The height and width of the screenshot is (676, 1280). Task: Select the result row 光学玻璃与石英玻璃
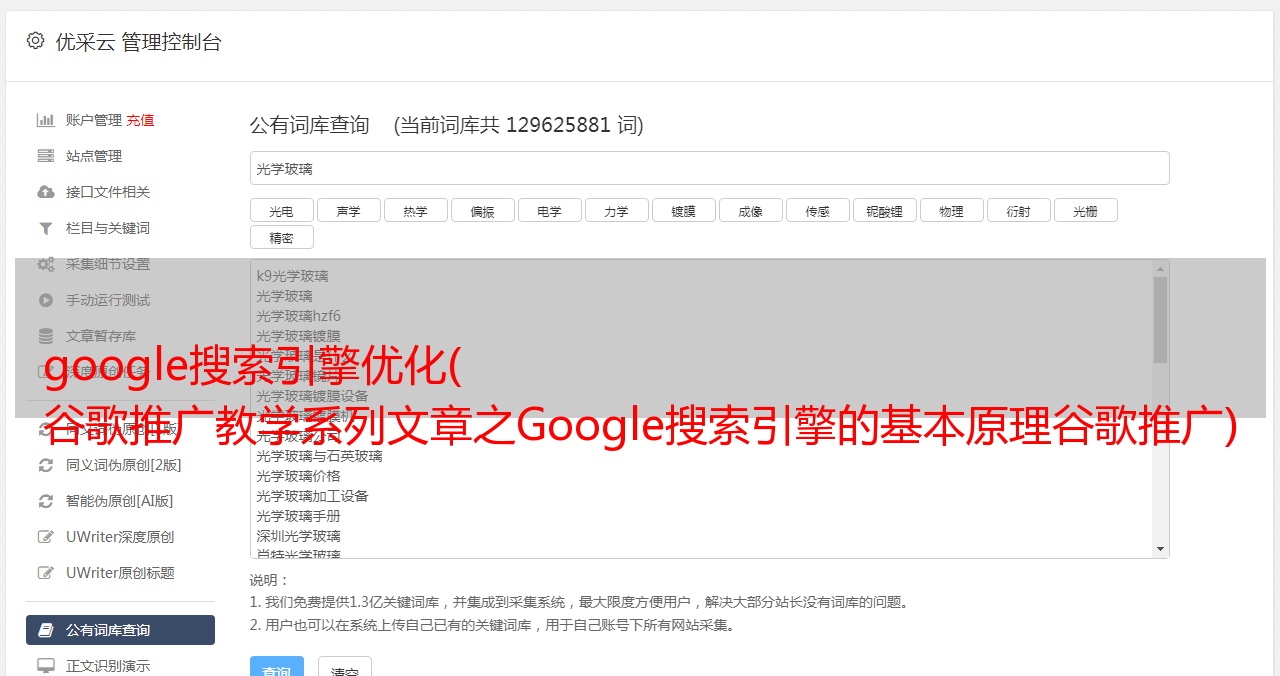(x=319, y=456)
